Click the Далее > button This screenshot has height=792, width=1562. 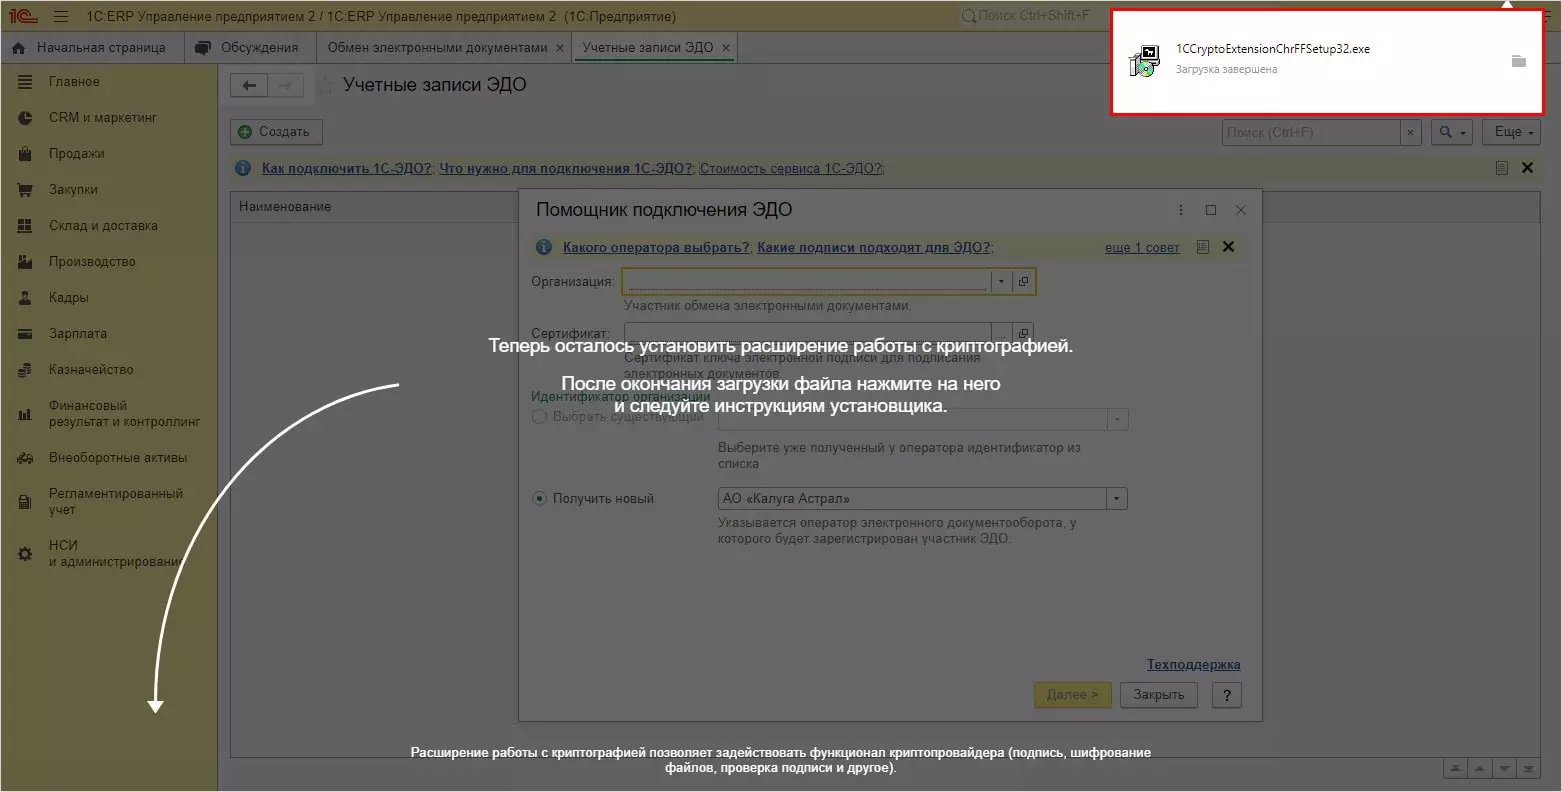(x=1072, y=695)
